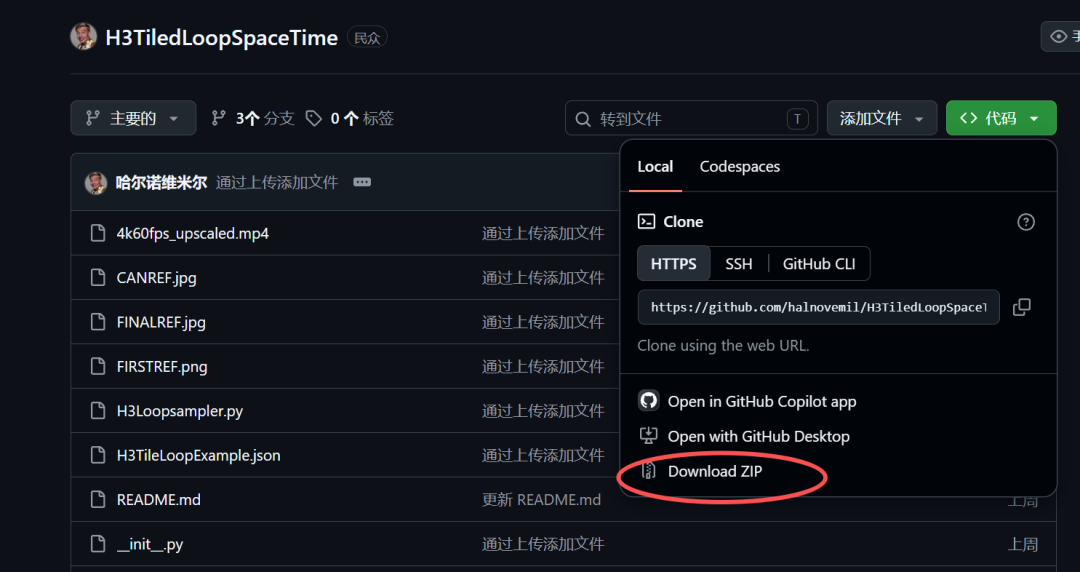Click the file icon beside H3Loopsampler.py
1080x572 pixels.
click(x=98, y=411)
